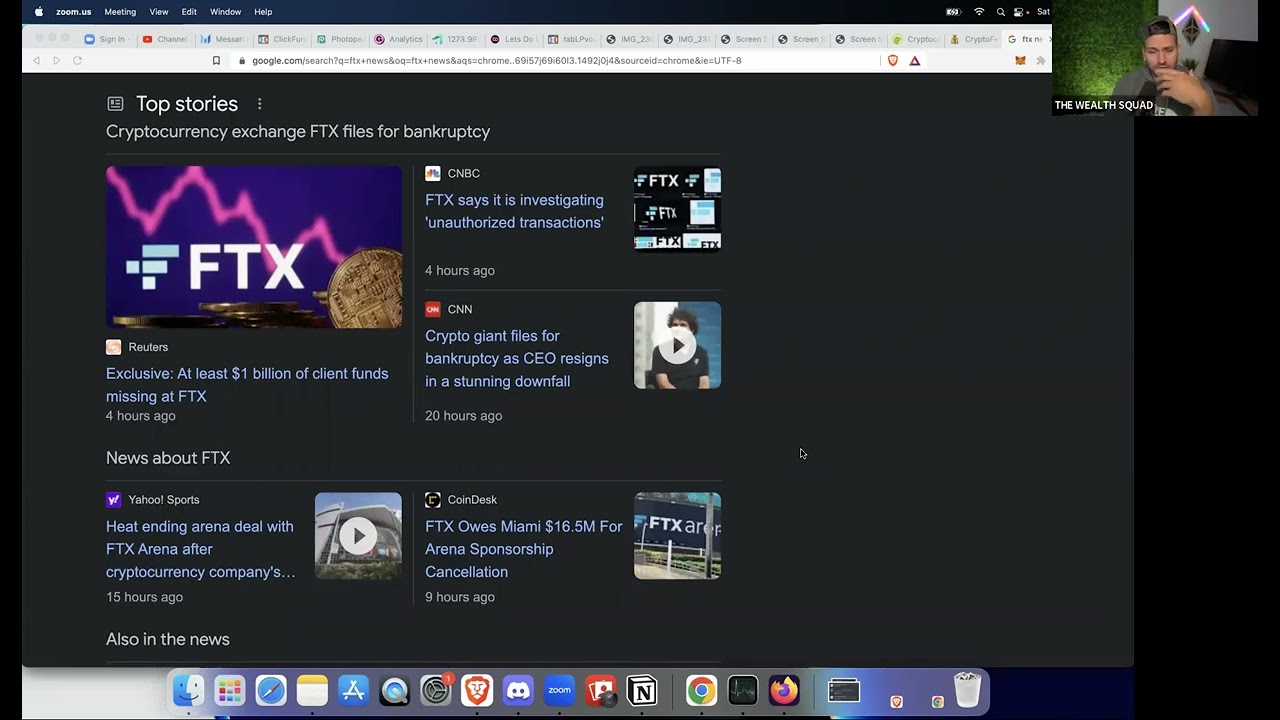Open CNN crypto giant files for bankruptcy article

click(x=517, y=358)
